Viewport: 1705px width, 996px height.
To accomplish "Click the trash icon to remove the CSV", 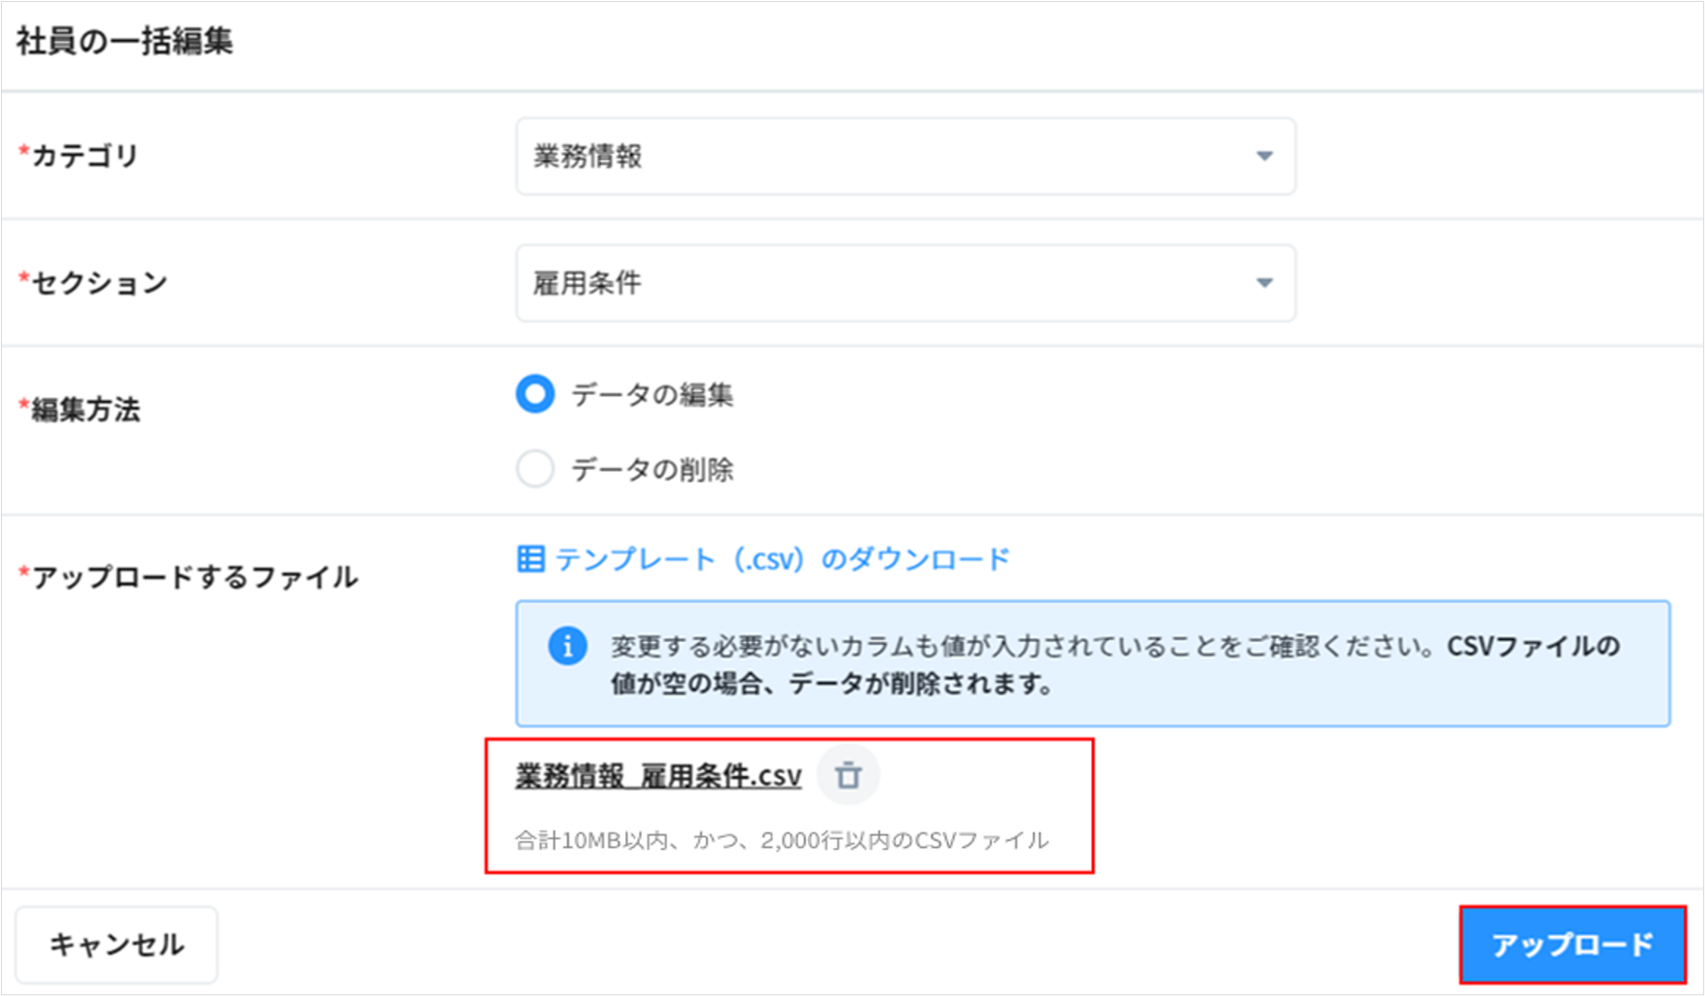I will pos(848,775).
